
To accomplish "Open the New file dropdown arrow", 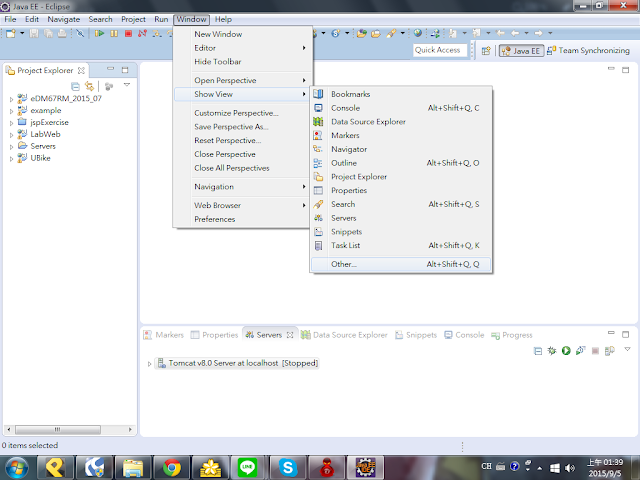I will [22, 33].
